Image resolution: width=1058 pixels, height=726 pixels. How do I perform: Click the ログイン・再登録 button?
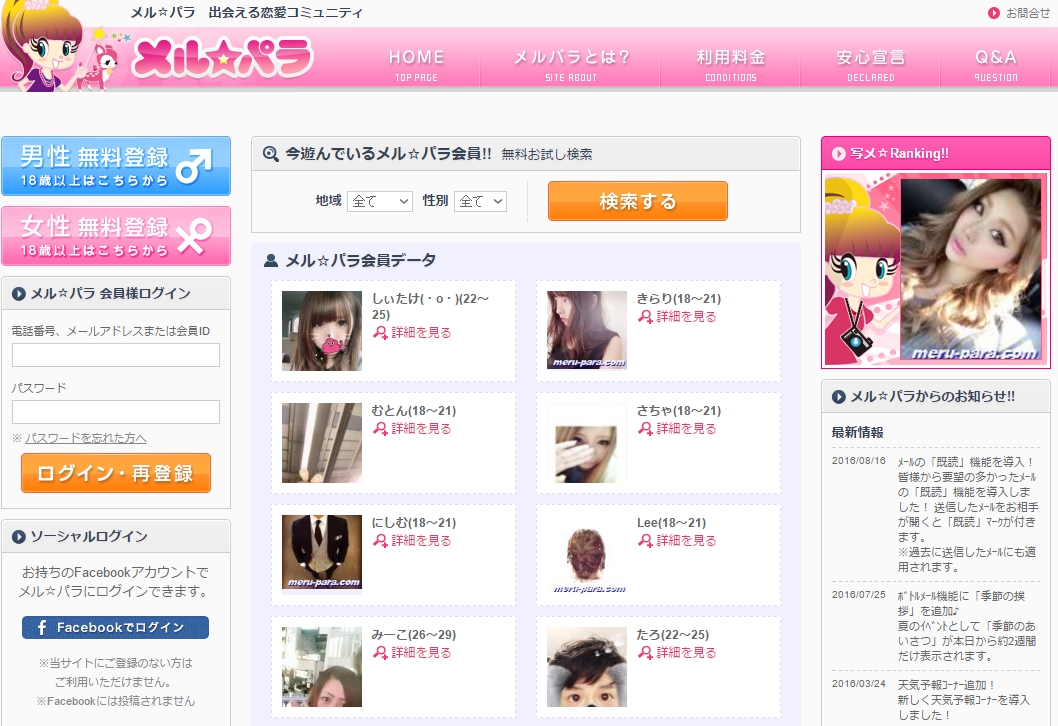coord(116,473)
